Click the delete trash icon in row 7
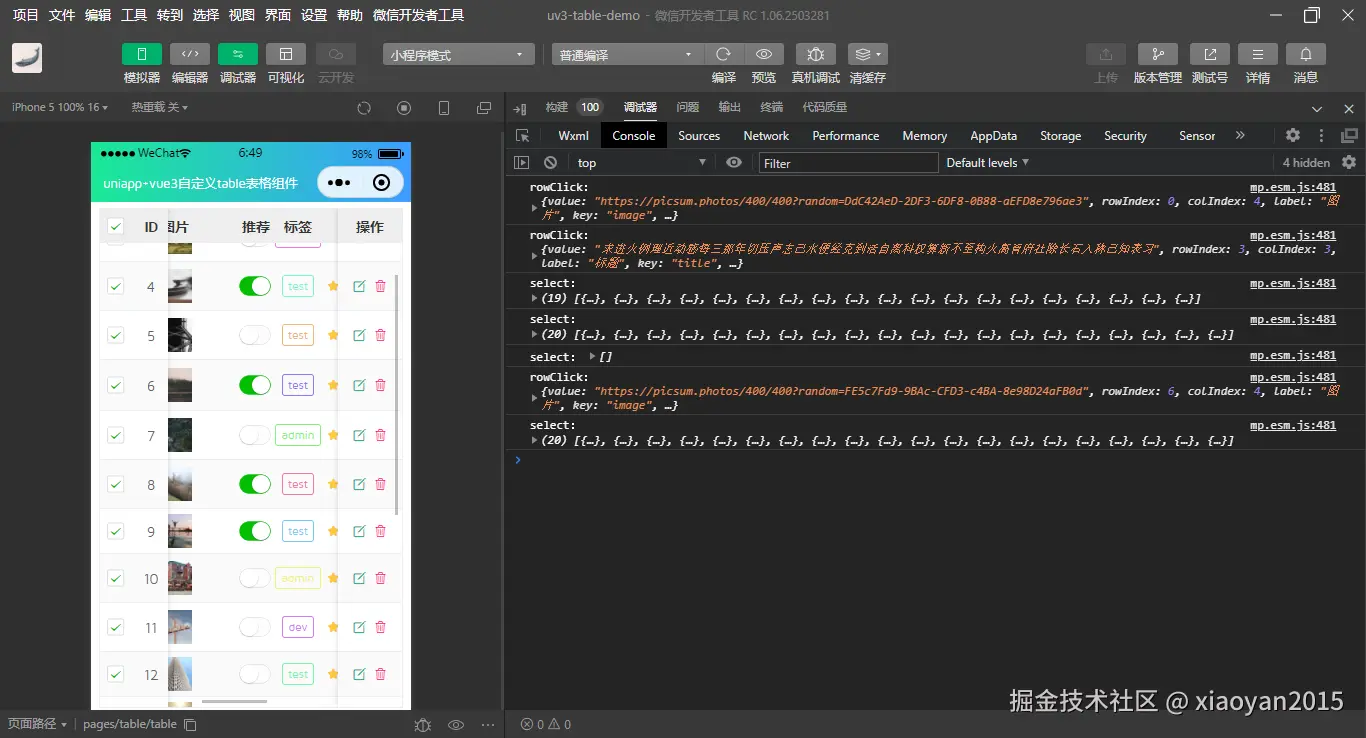The height and width of the screenshot is (738, 1366). click(380, 434)
